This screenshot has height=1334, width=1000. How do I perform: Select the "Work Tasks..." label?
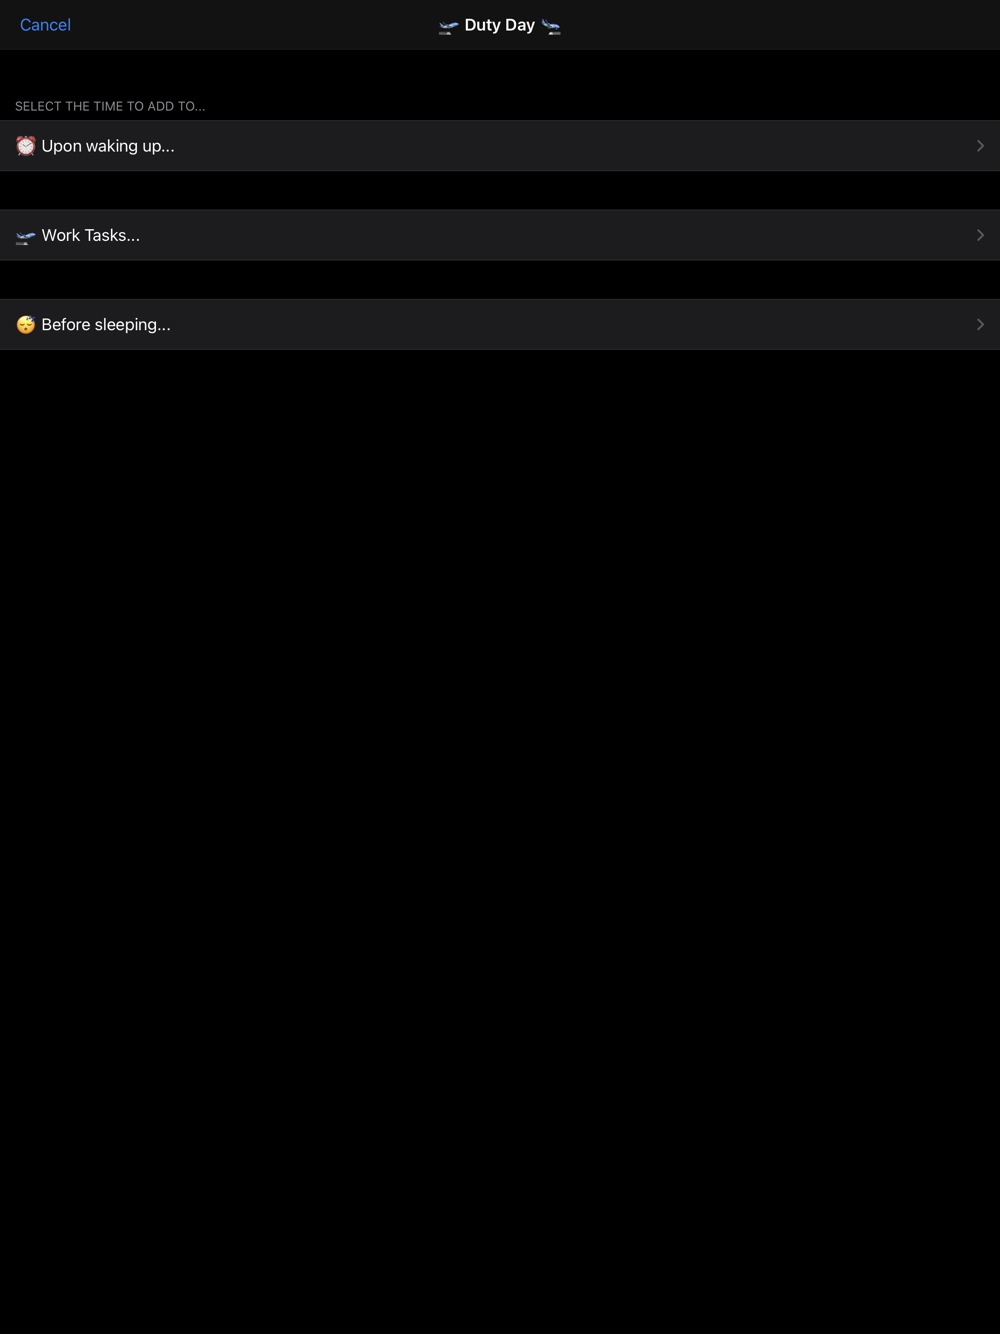click(x=91, y=235)
